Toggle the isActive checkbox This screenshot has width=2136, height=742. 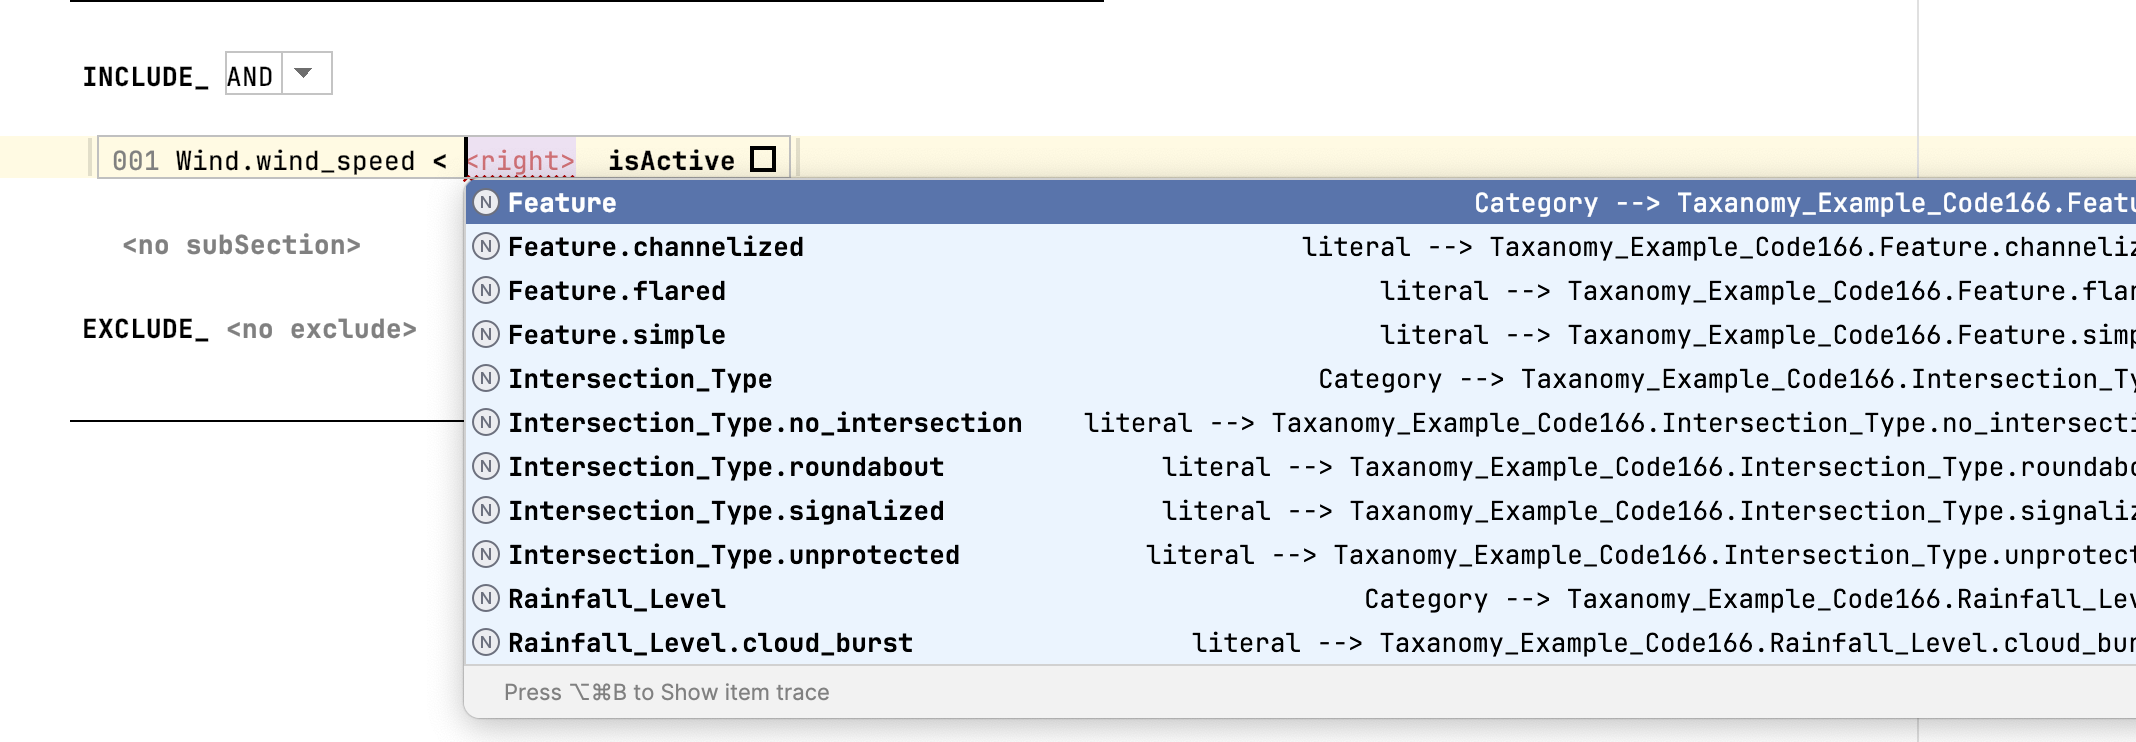(x=763, y=160)
